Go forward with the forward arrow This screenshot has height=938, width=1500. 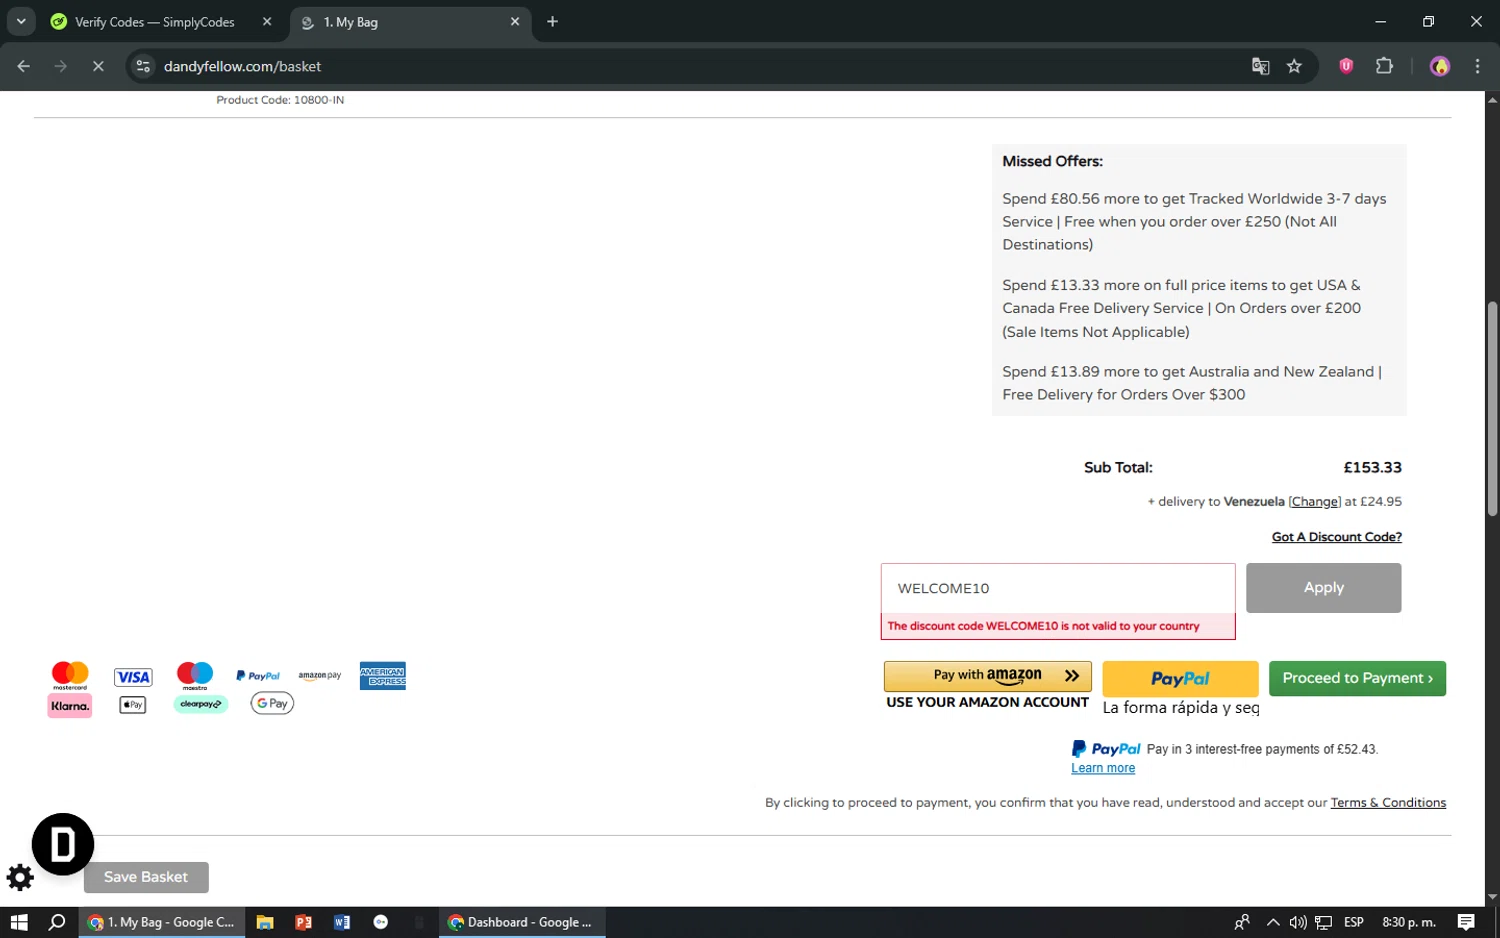point(61,66)
